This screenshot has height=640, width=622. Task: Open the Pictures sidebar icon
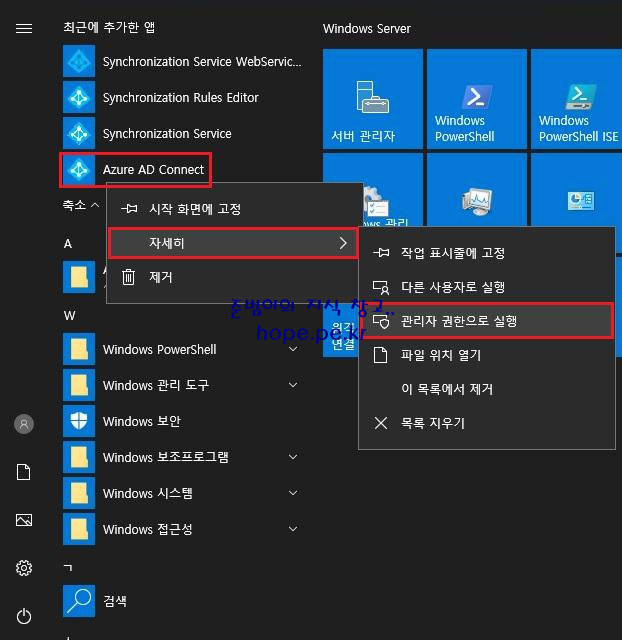point(24,520)
